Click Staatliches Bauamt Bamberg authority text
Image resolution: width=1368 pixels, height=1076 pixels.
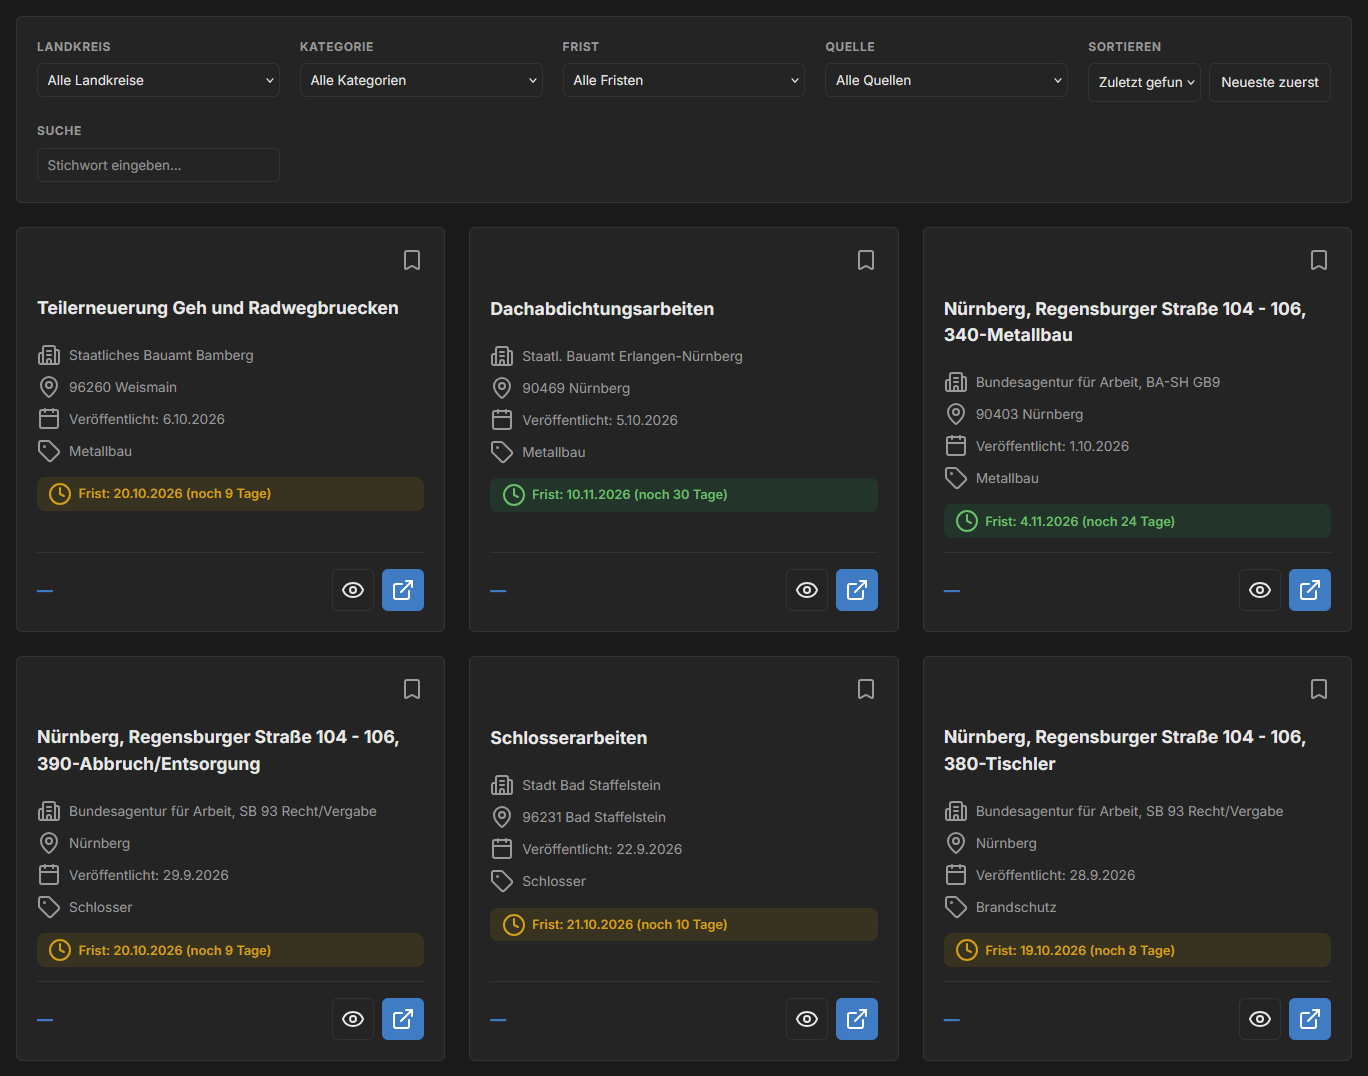[x=161, y=355]
